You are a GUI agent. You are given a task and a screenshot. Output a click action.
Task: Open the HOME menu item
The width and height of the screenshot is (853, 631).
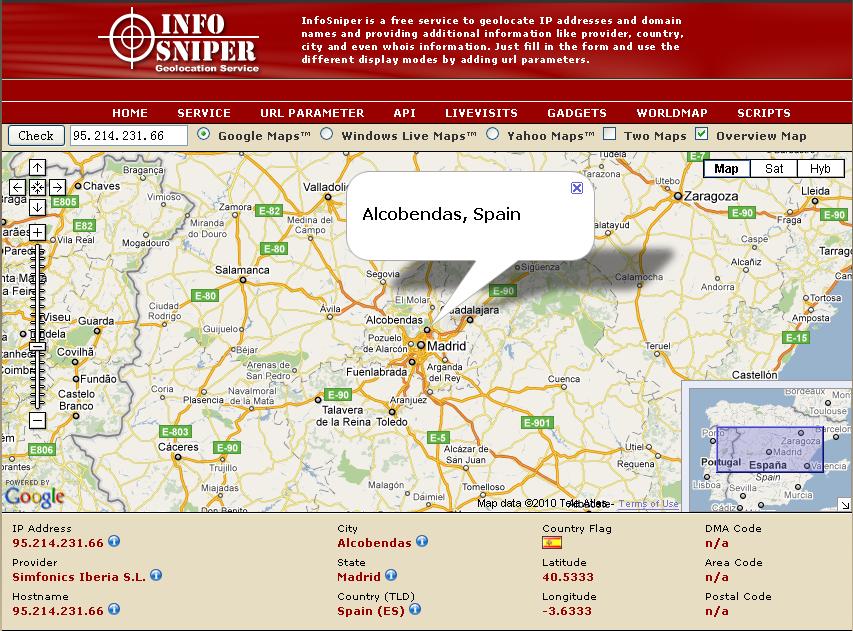pyautogui.click(x=130, y=113)
